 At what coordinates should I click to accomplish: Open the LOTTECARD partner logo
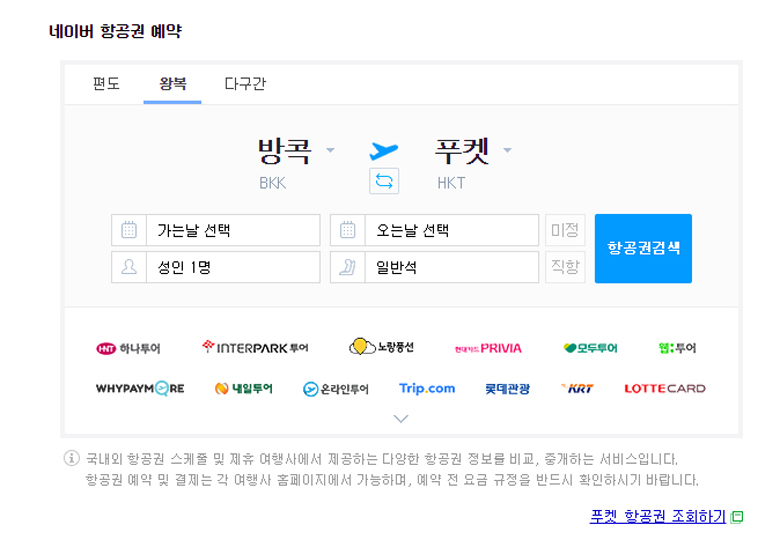tap(665, 388)
